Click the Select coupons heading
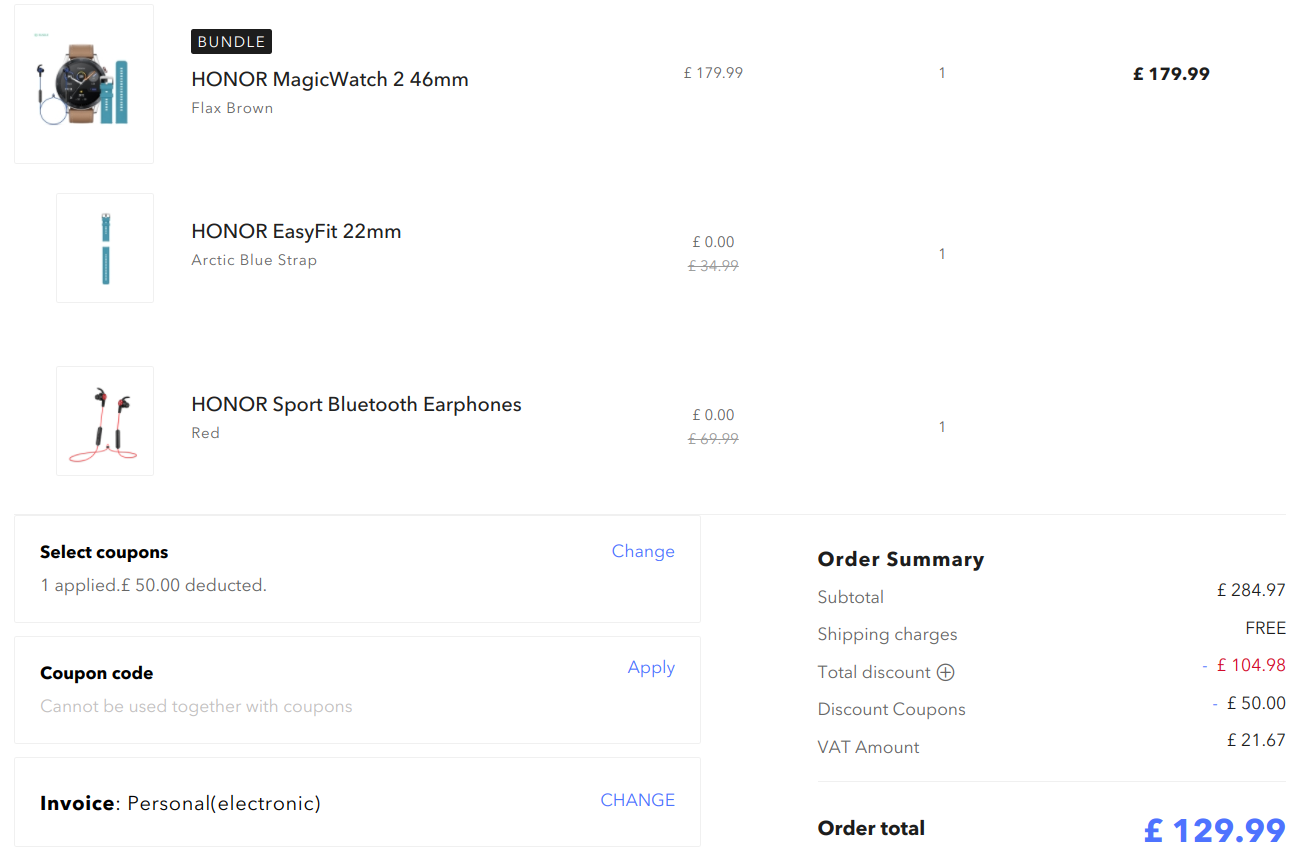The height and width of the screenshot is (851, 1315). tap(104, 552)
